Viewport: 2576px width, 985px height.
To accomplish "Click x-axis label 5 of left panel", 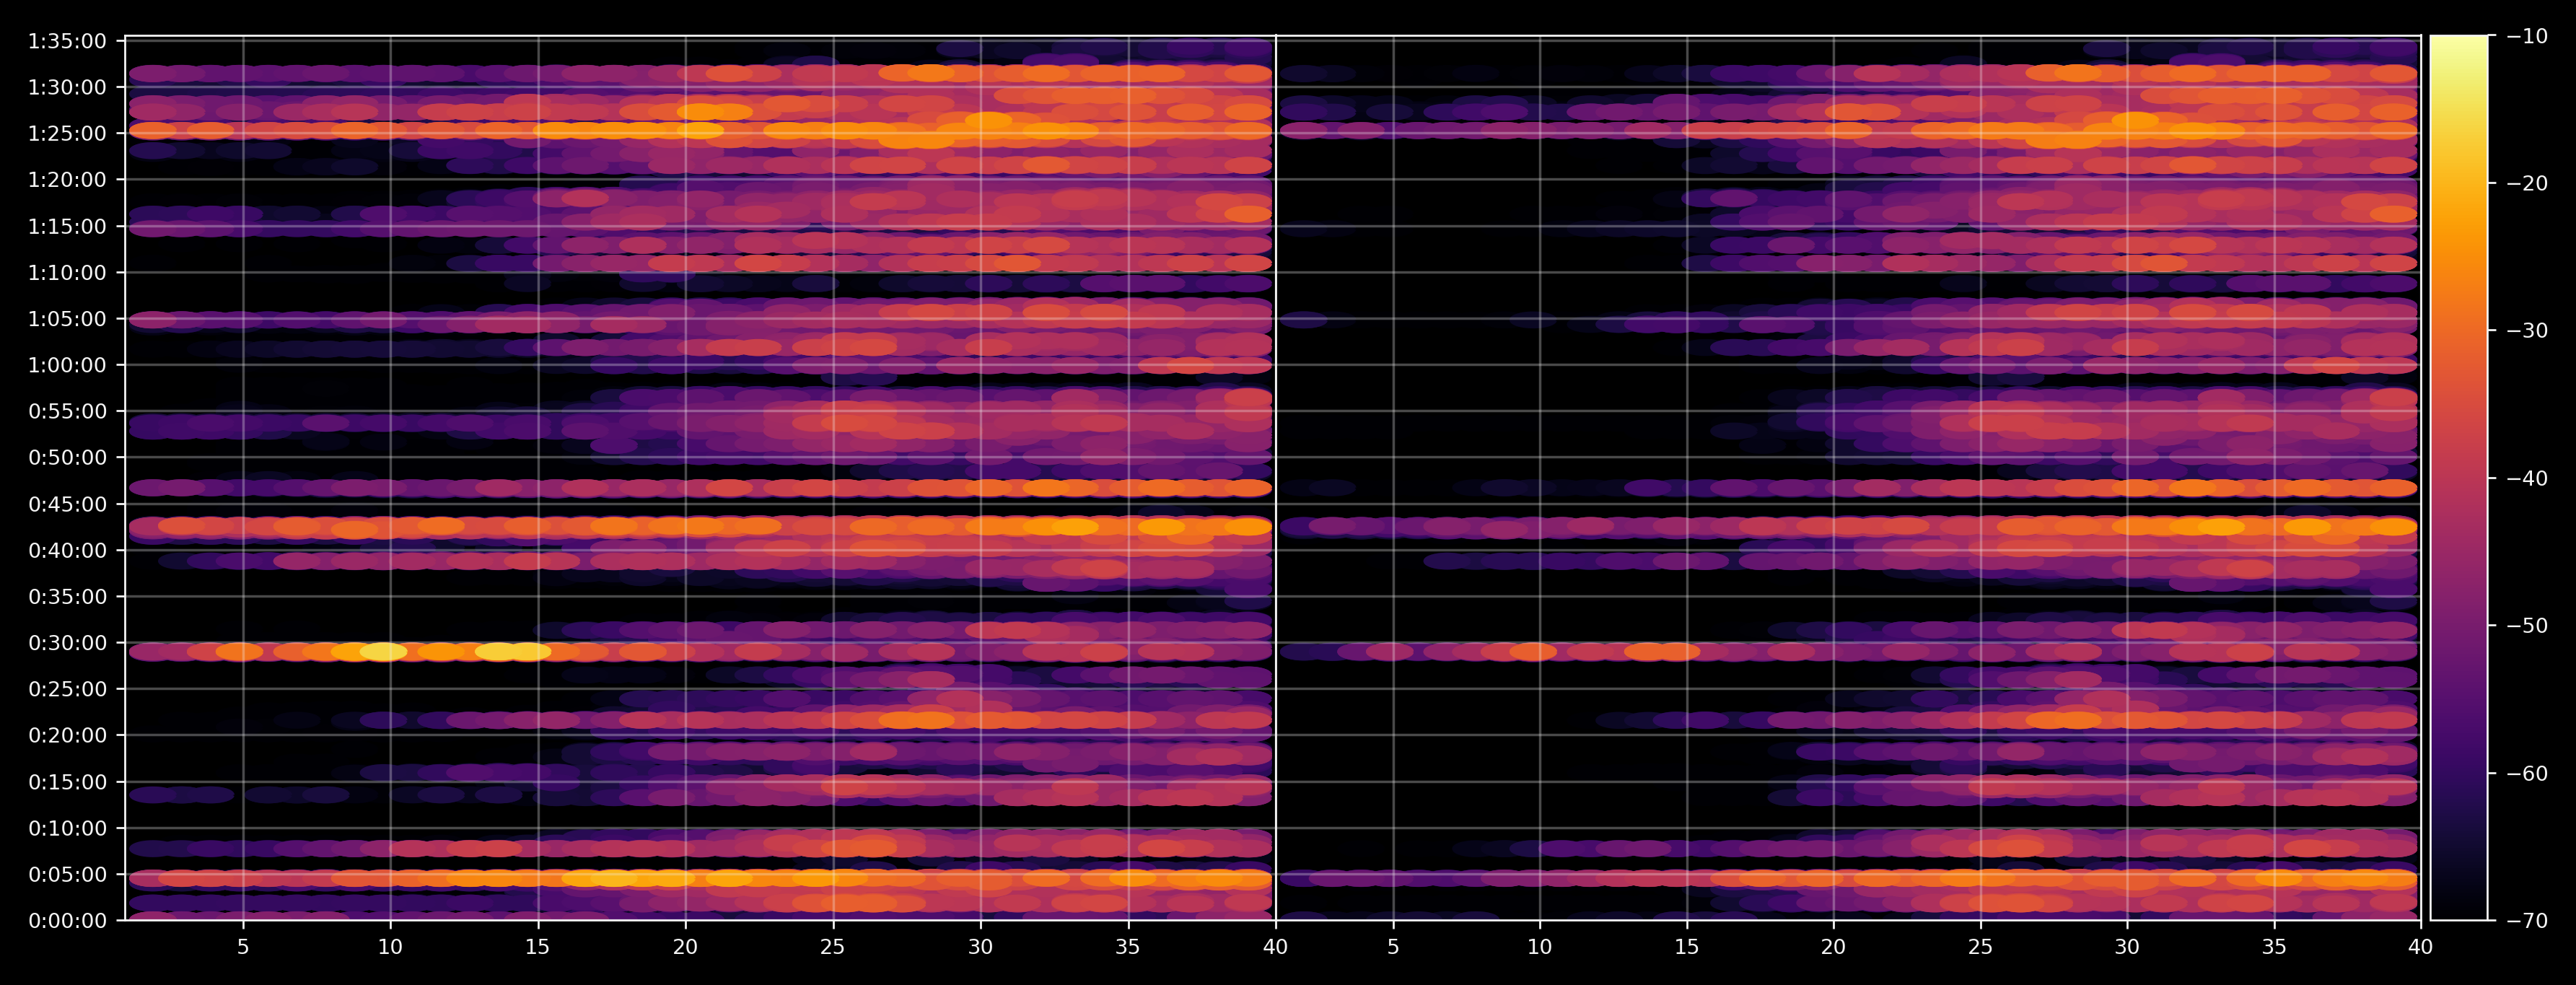I will pos(243,946).
